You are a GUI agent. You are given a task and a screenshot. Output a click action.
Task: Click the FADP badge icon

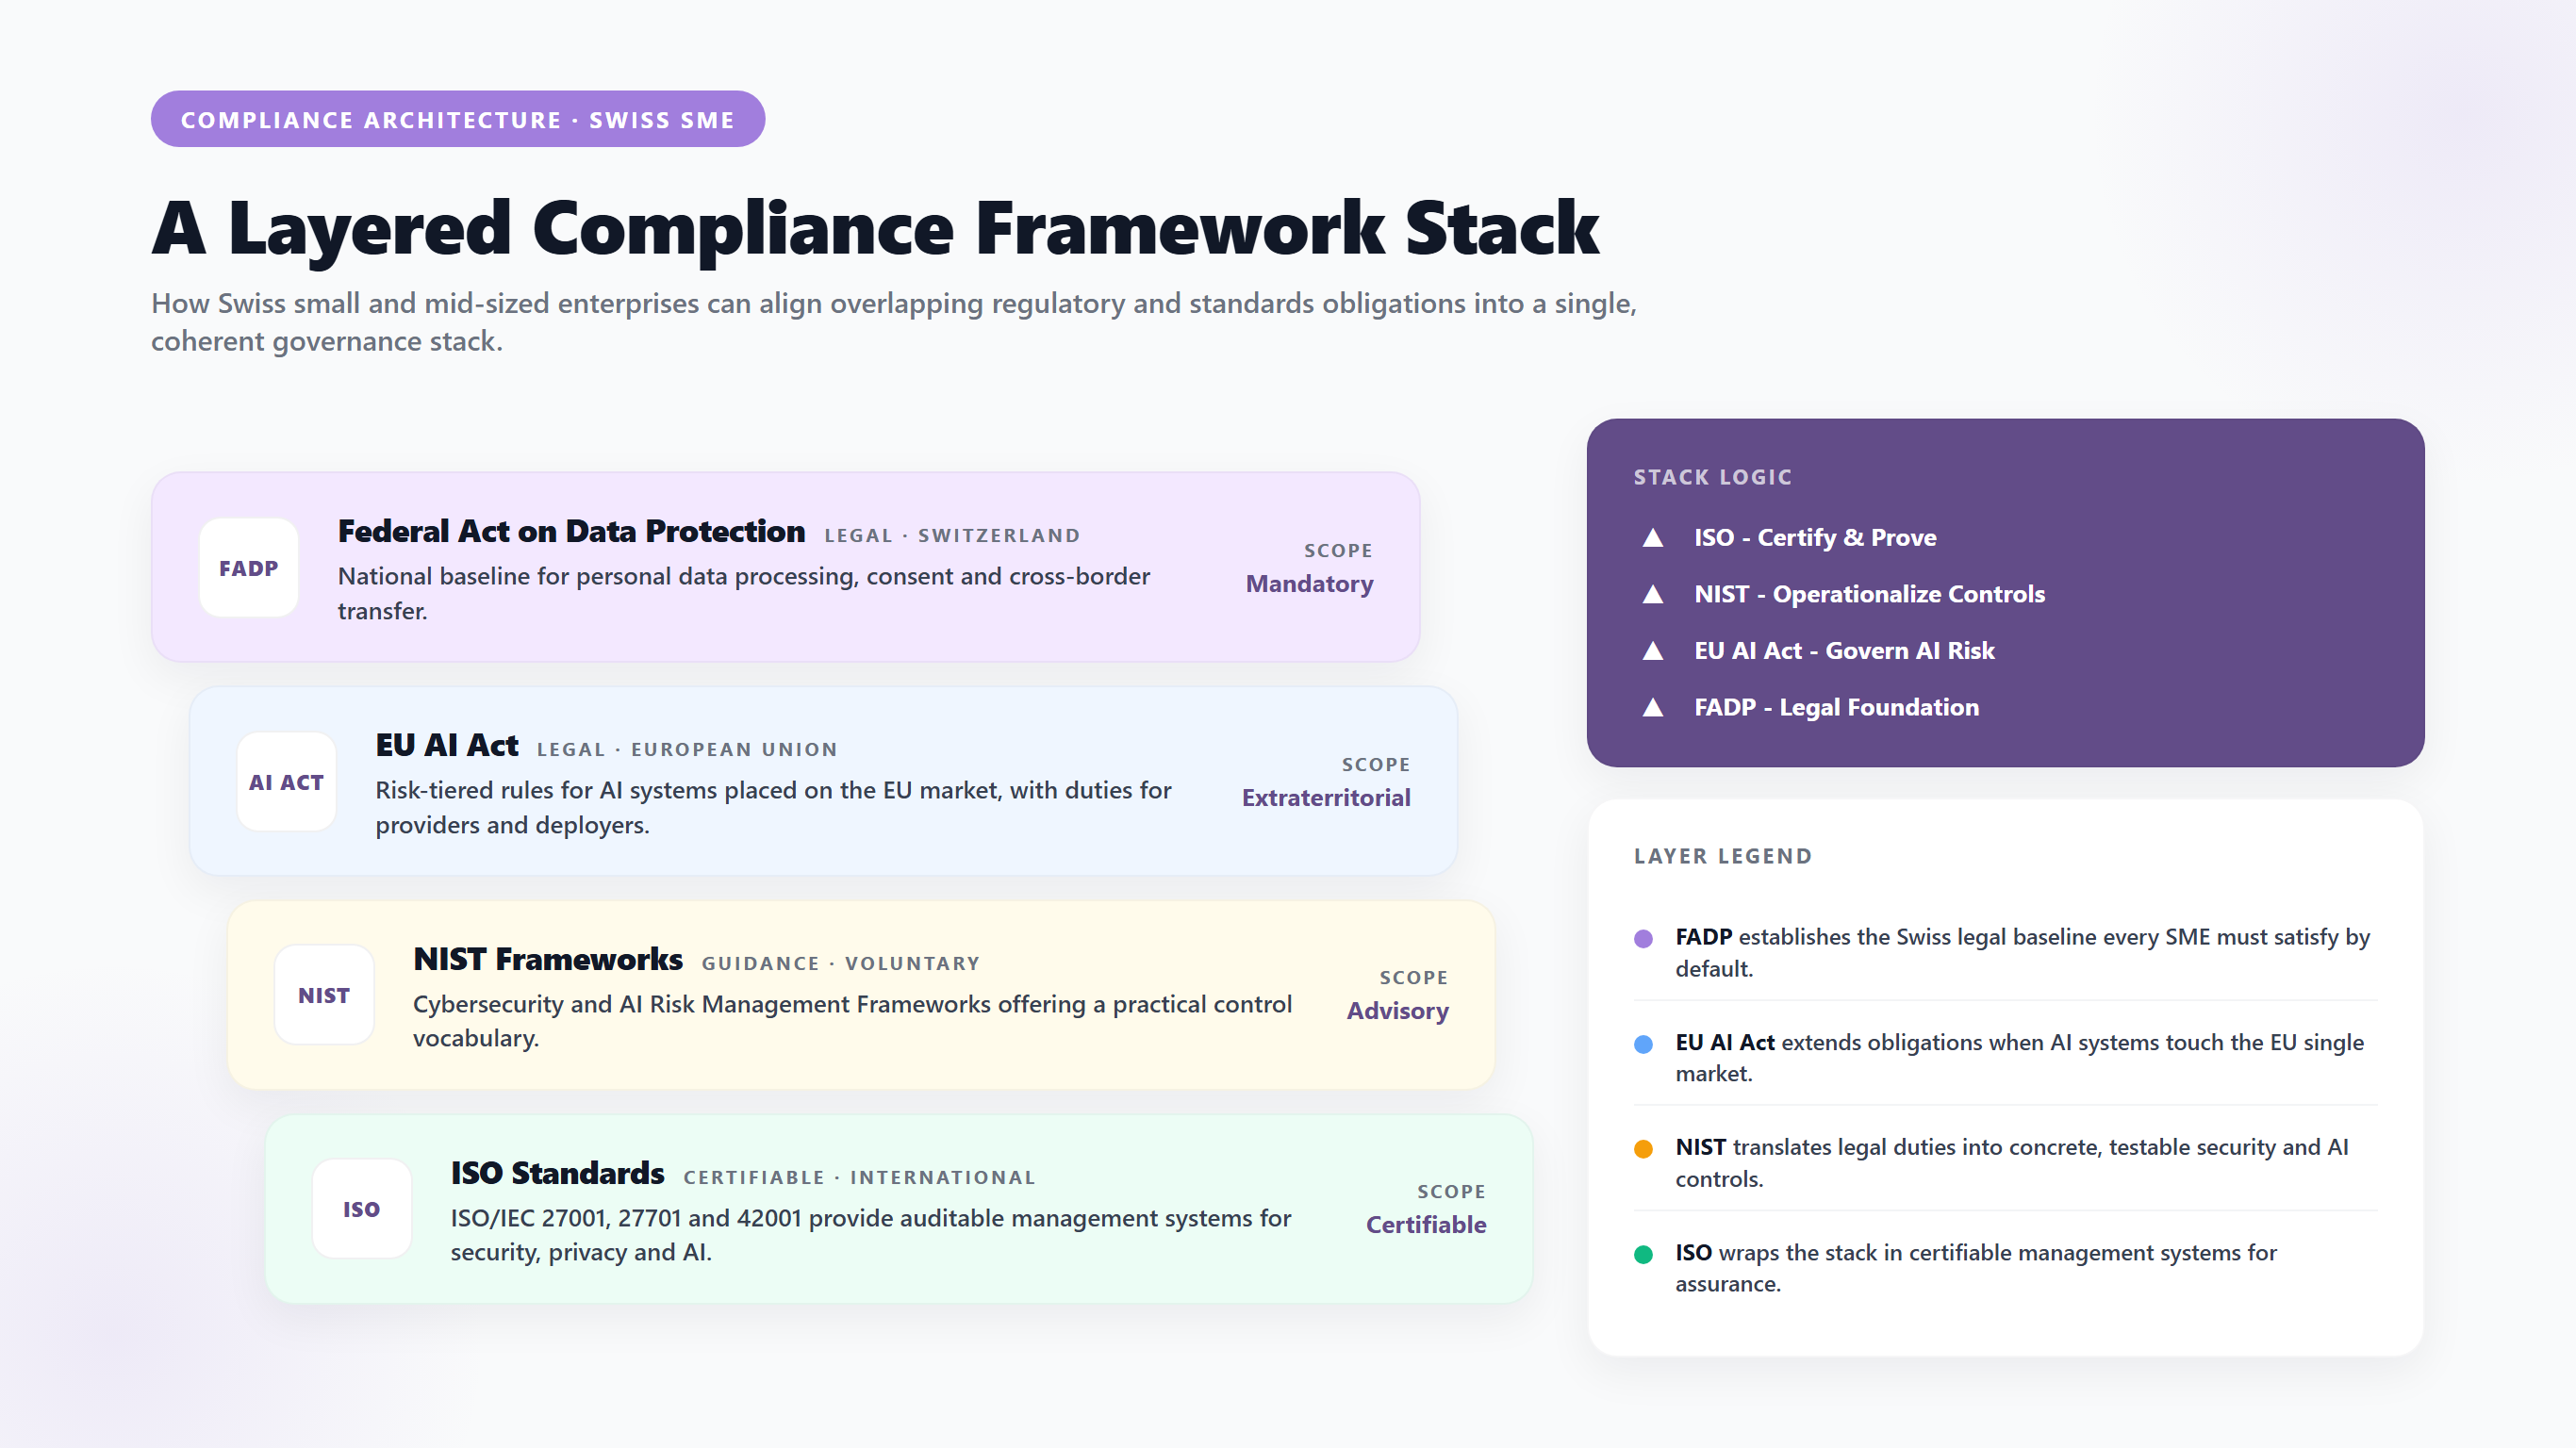pos(249,567)
